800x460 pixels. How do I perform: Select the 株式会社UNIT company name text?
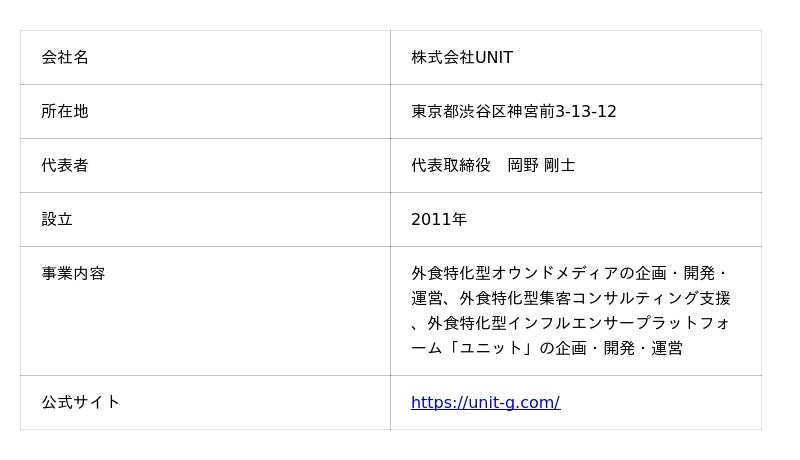(462, 58)
